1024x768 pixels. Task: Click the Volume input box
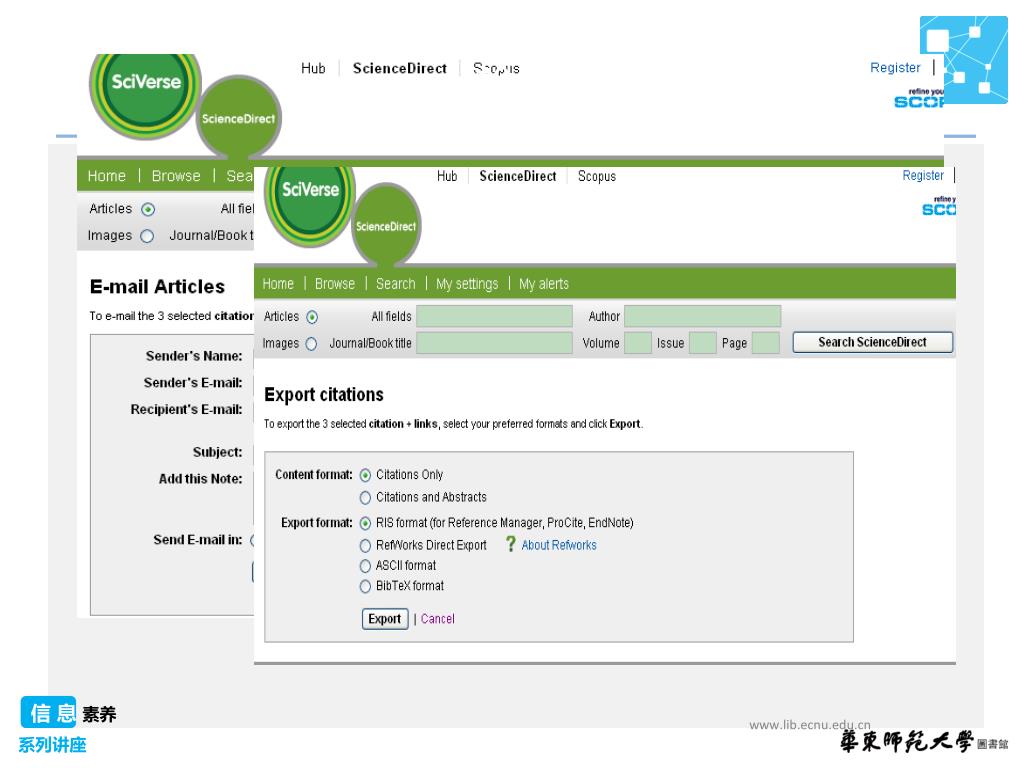[x=637, y=343]
